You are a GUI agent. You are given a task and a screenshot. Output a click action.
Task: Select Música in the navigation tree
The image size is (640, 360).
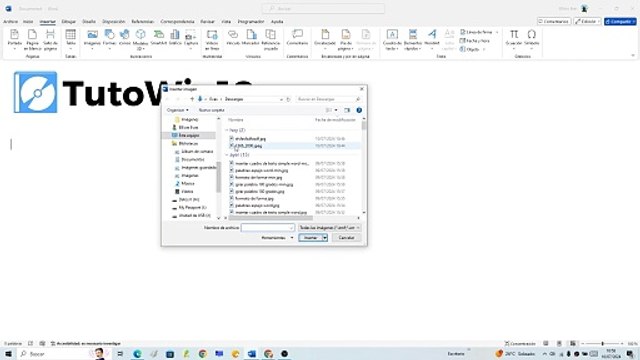(188, 184)
